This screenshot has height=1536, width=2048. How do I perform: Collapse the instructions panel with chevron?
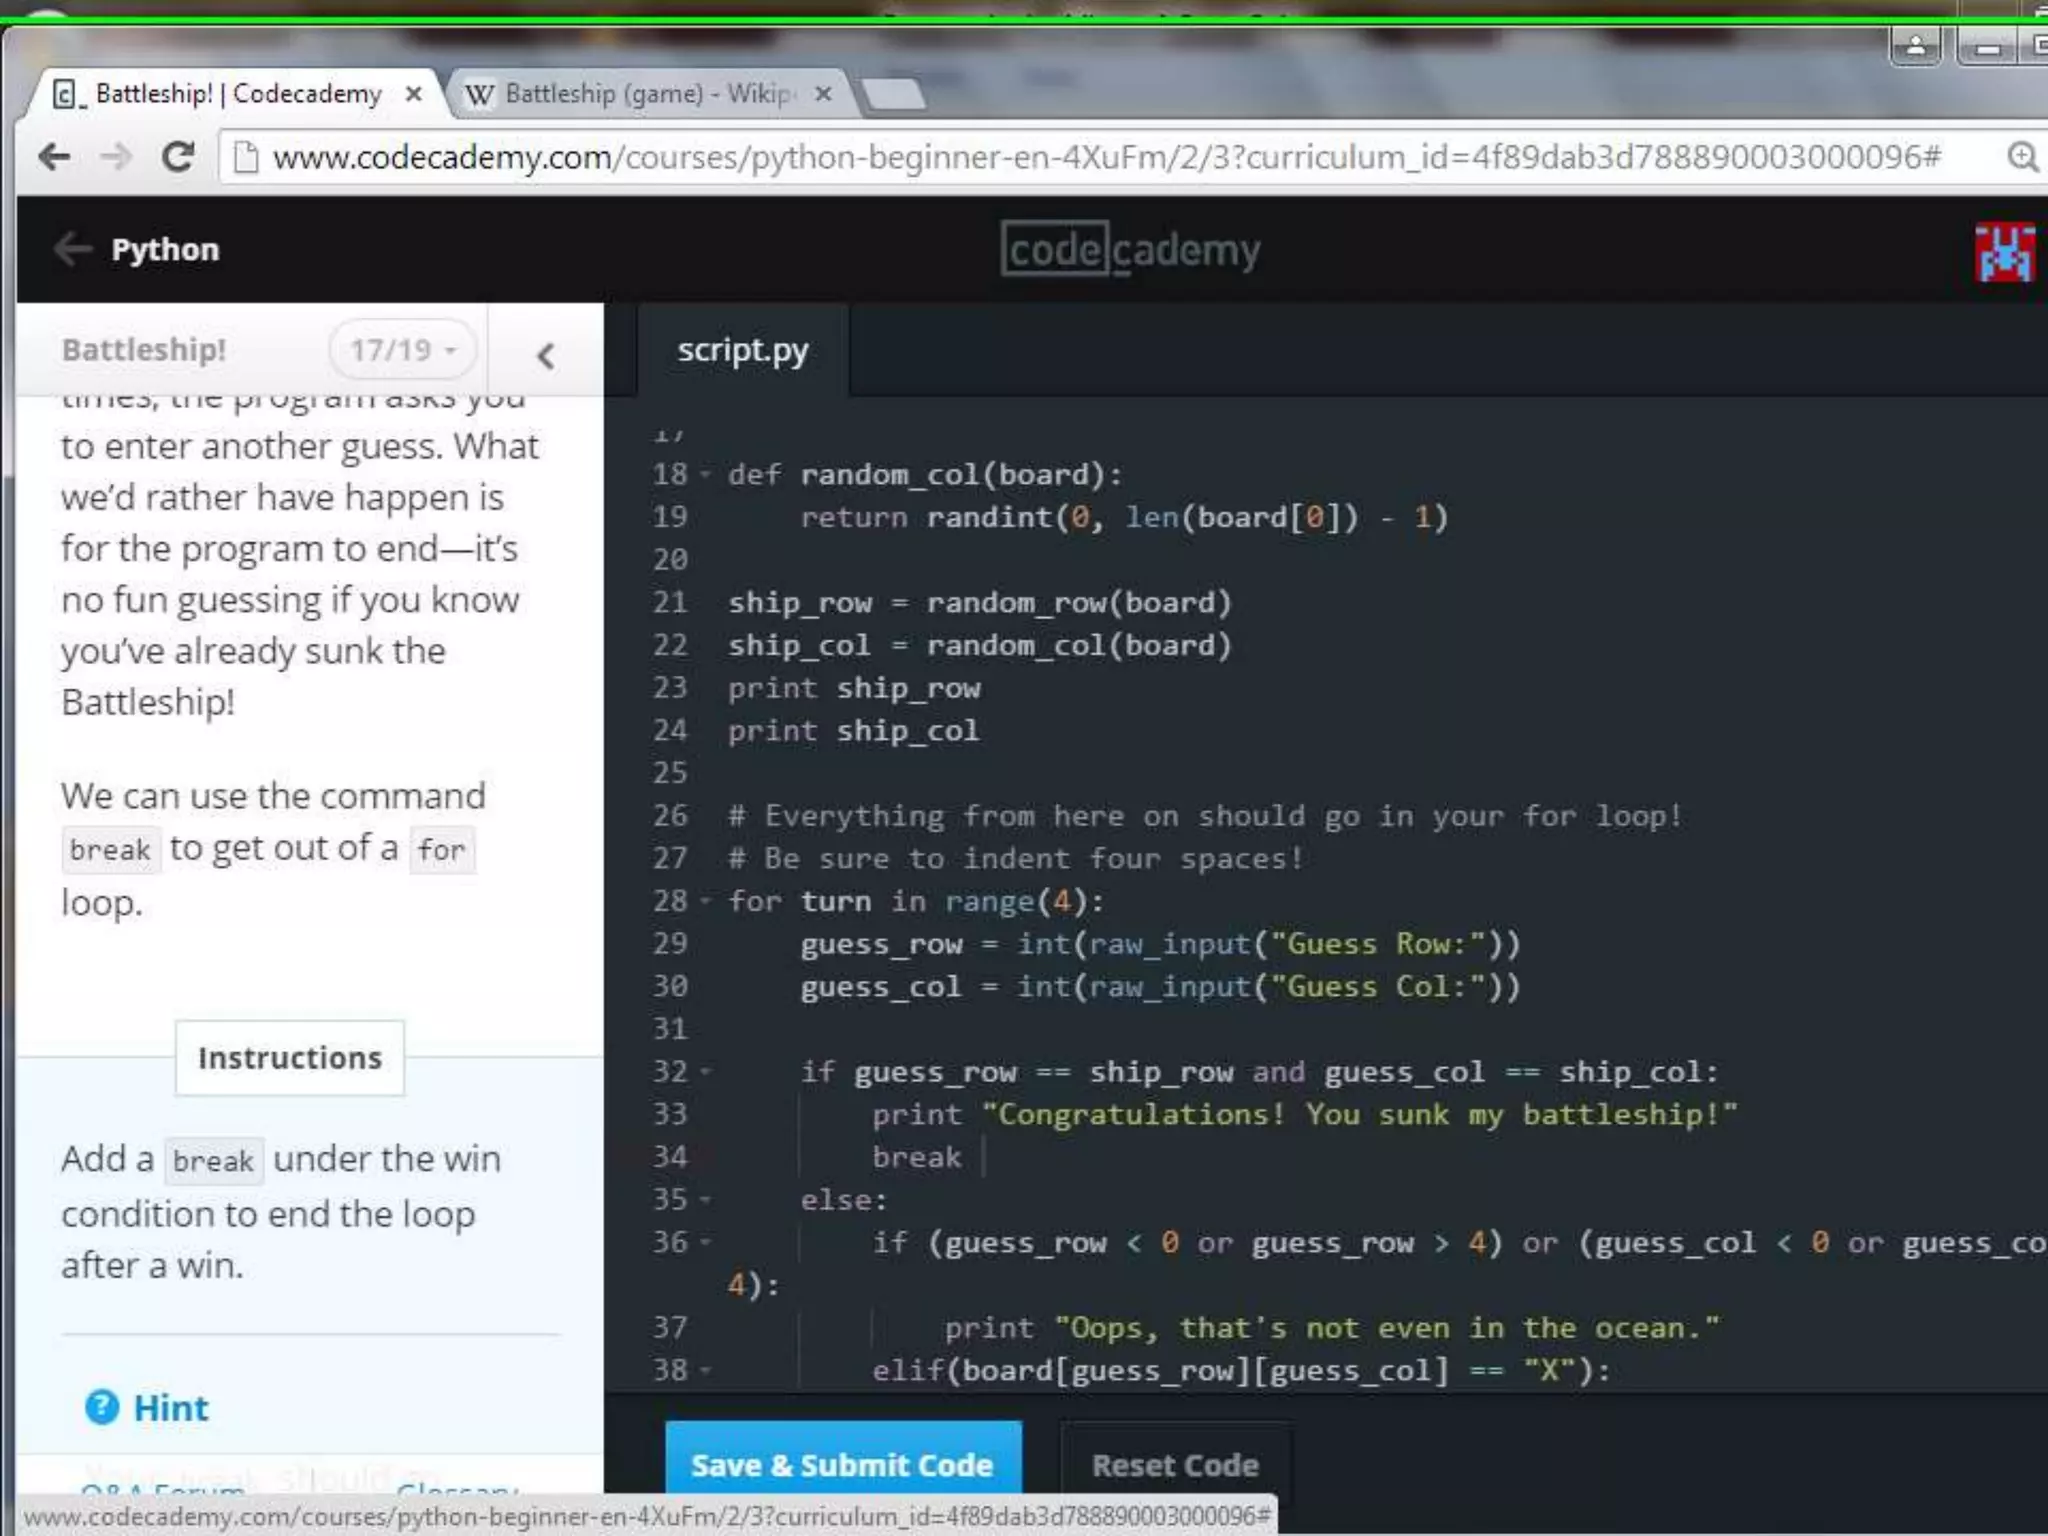(x=545, y=355)
